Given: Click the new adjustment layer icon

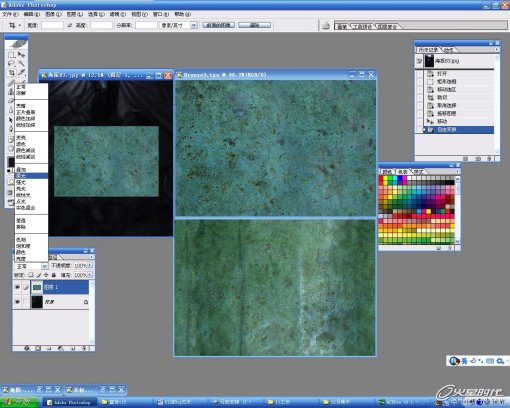Looking at the screenshot, I should point(60,348).
